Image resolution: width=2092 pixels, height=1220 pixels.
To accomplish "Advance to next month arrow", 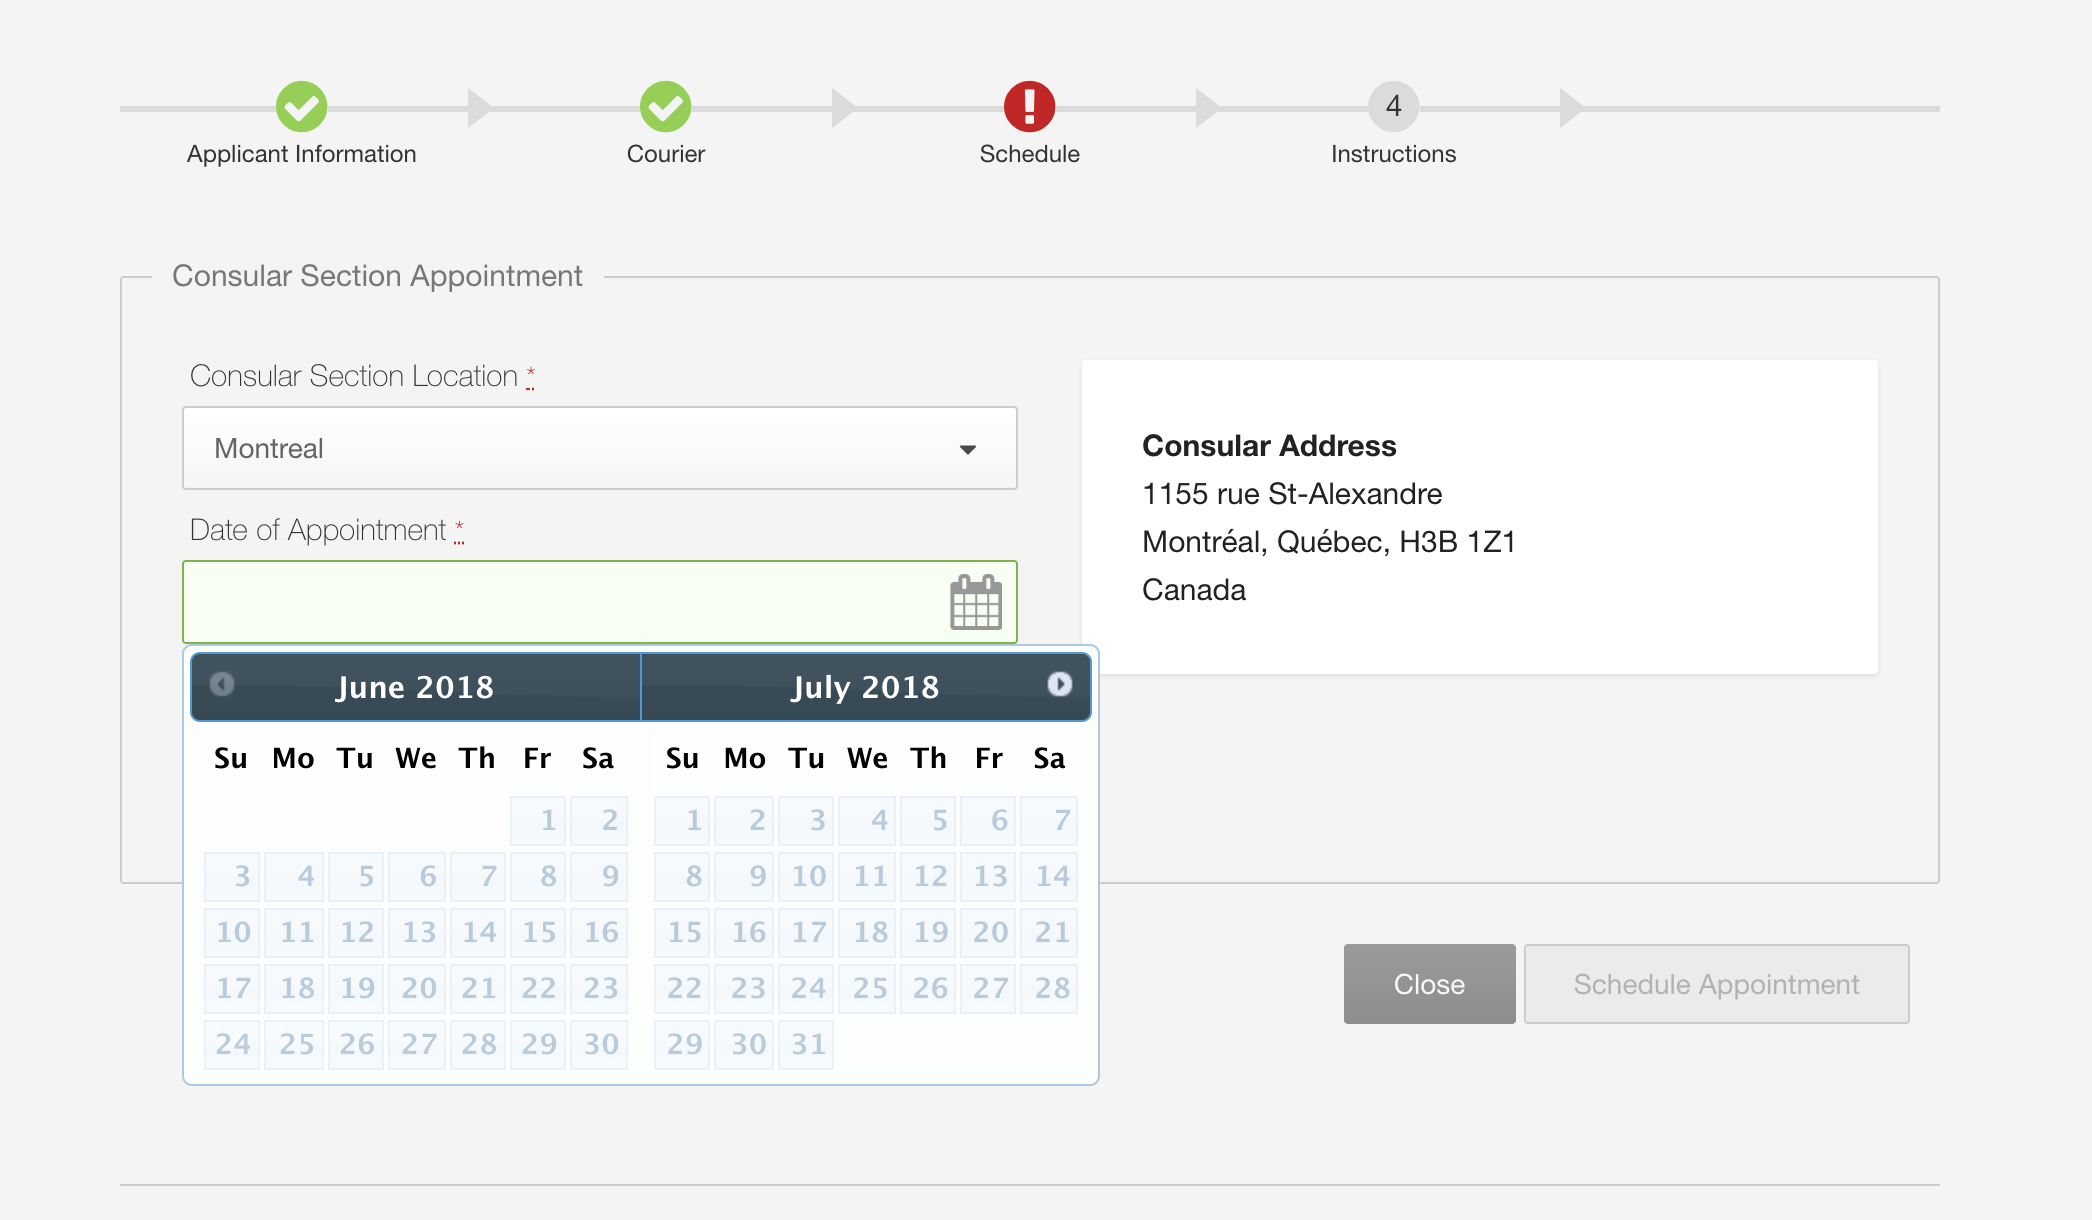I will point(1059,684).
